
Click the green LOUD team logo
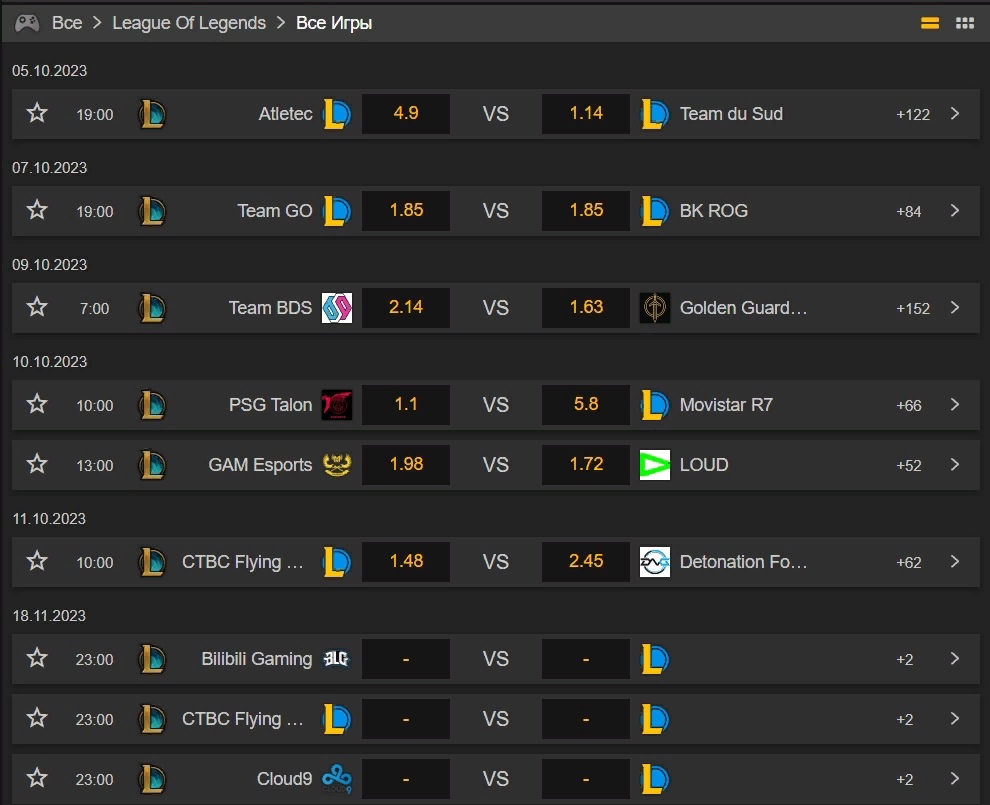[x=655, y=465]
